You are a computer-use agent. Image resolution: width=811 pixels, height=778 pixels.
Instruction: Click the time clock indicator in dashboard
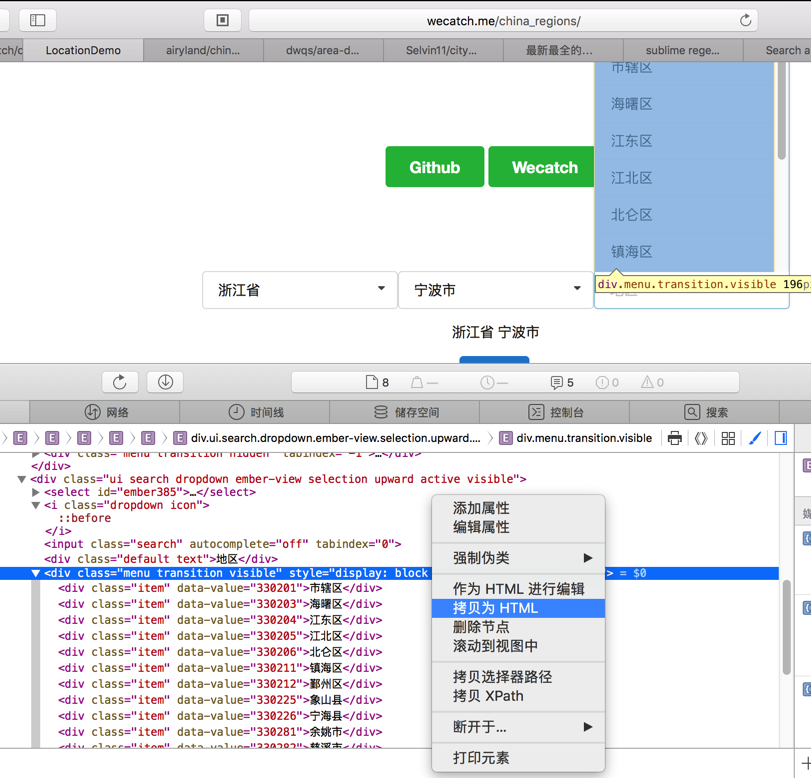pyautogui.click(x=494, y=382)
